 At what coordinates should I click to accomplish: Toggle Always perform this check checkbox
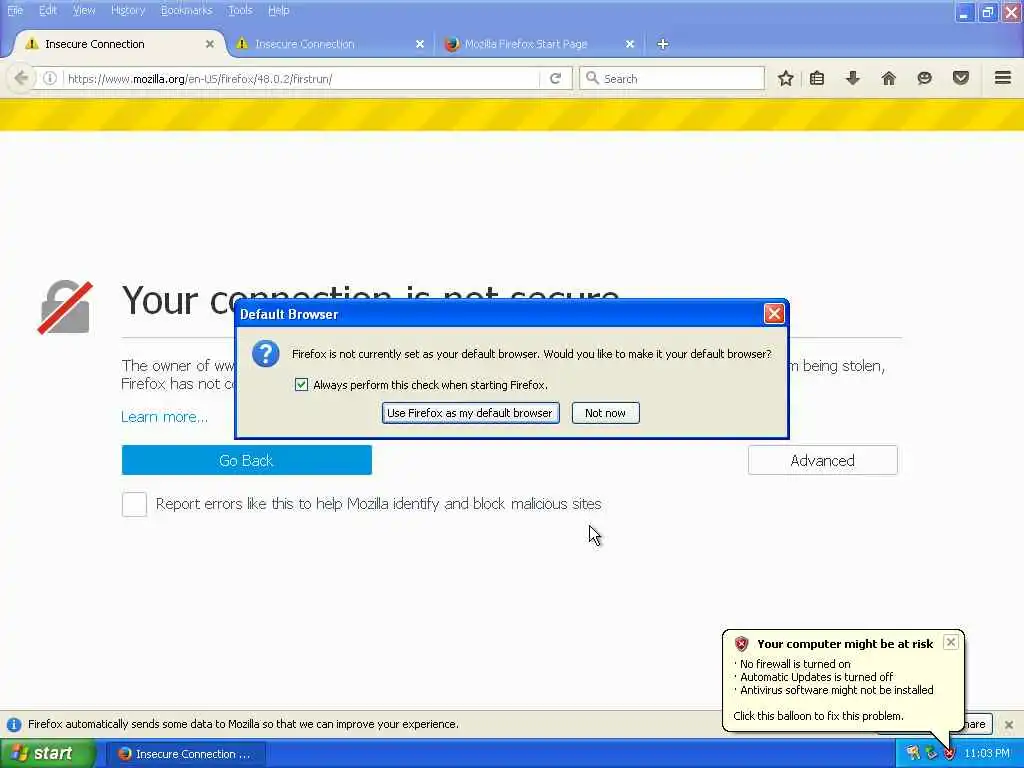[301, 385]
